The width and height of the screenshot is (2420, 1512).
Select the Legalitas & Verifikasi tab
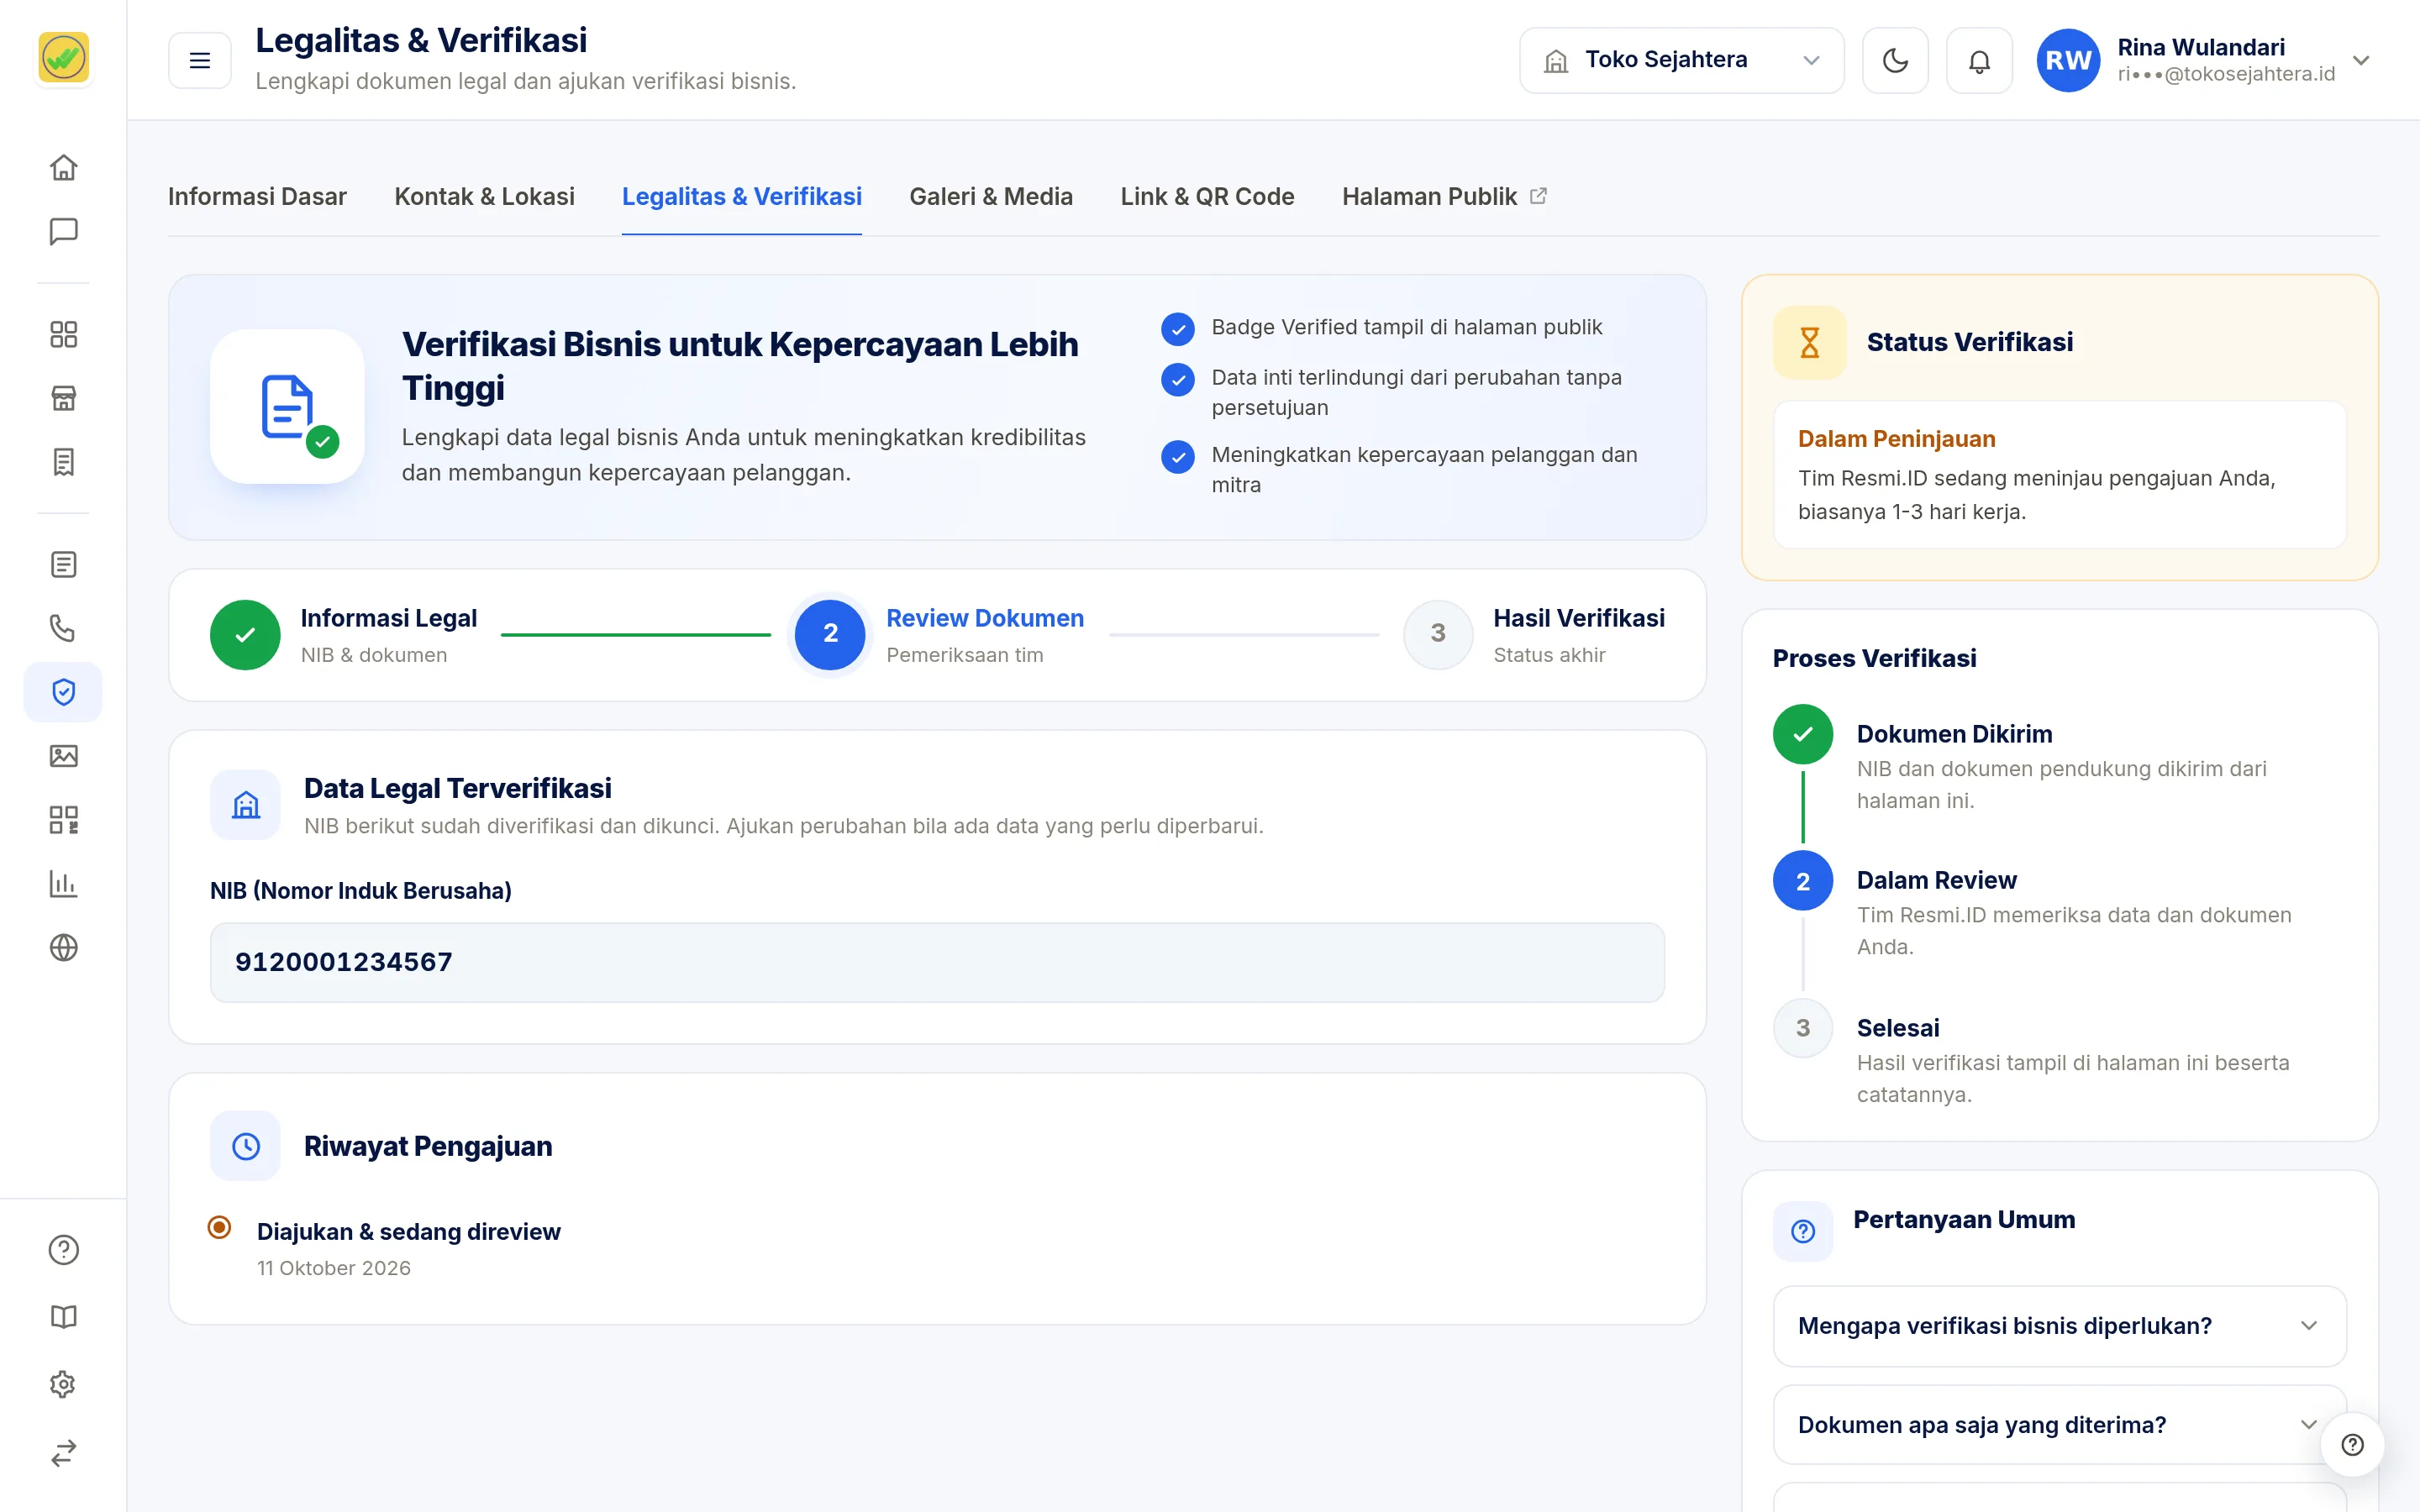pos(741,197)
